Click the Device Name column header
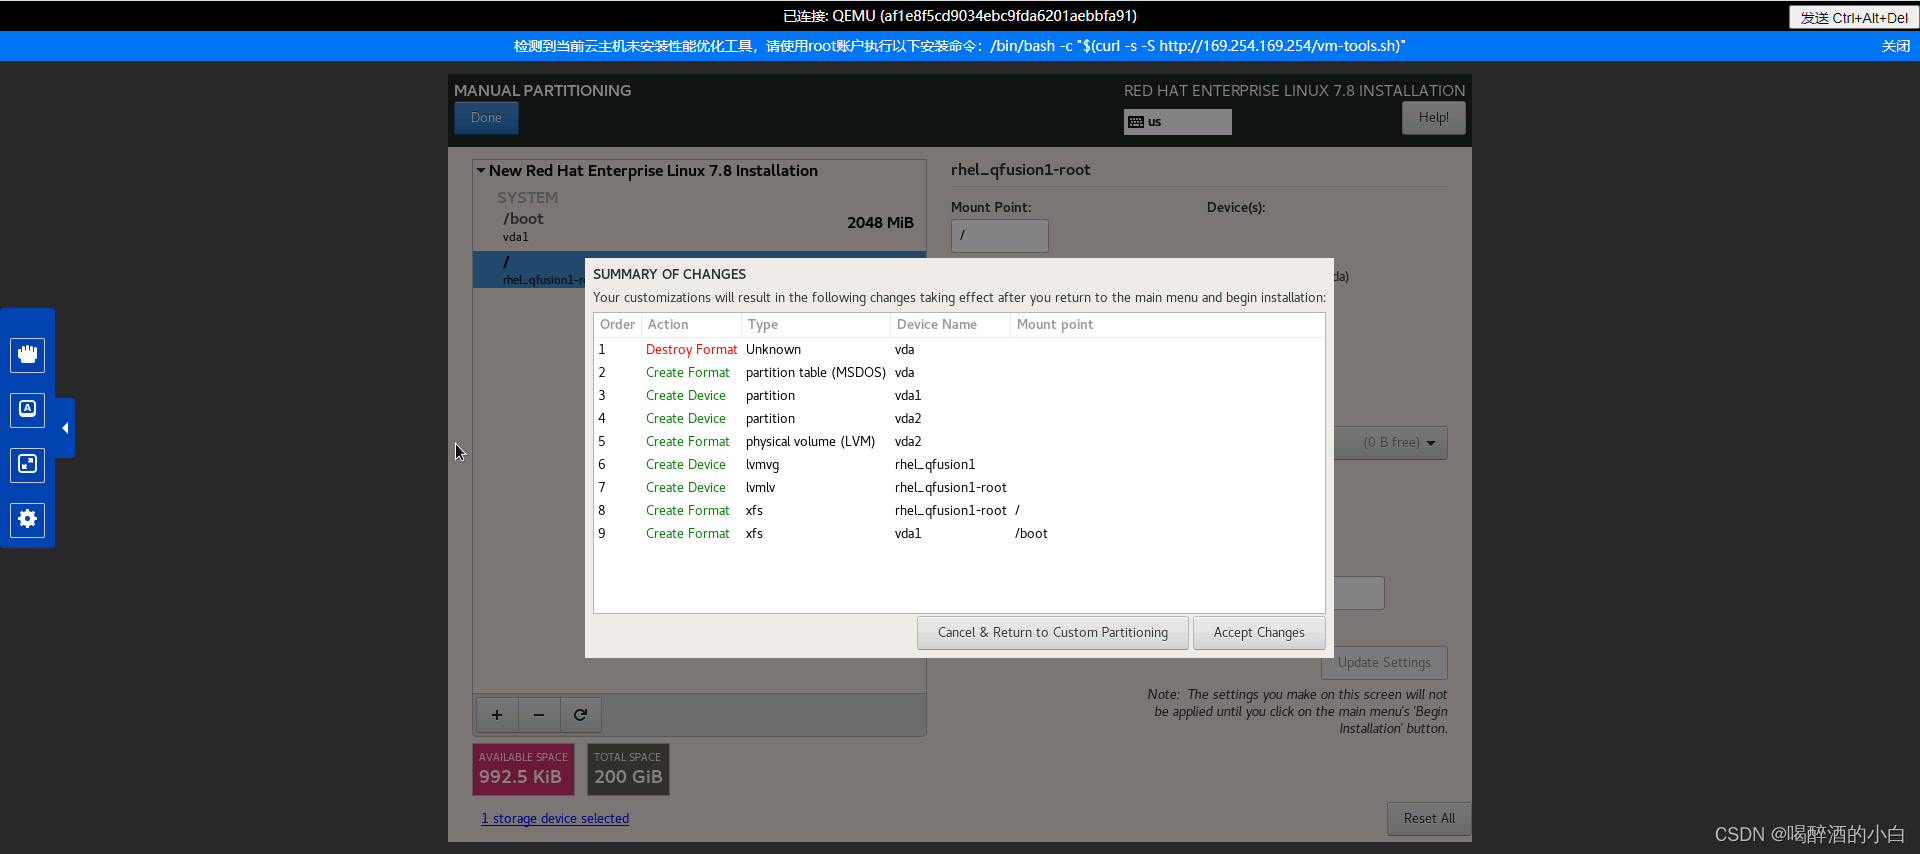This screenshot has width=1920, height=854. click(x=949, y=325)
